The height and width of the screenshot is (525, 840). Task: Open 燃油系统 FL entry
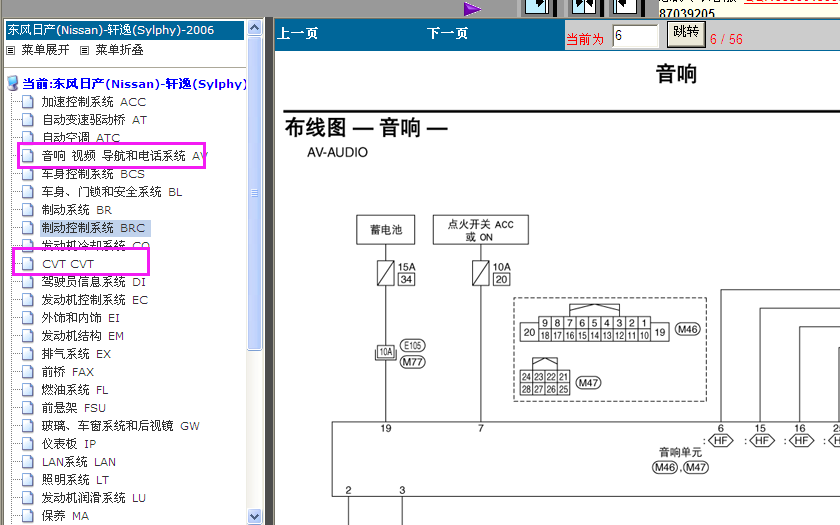tap(75, 389)
